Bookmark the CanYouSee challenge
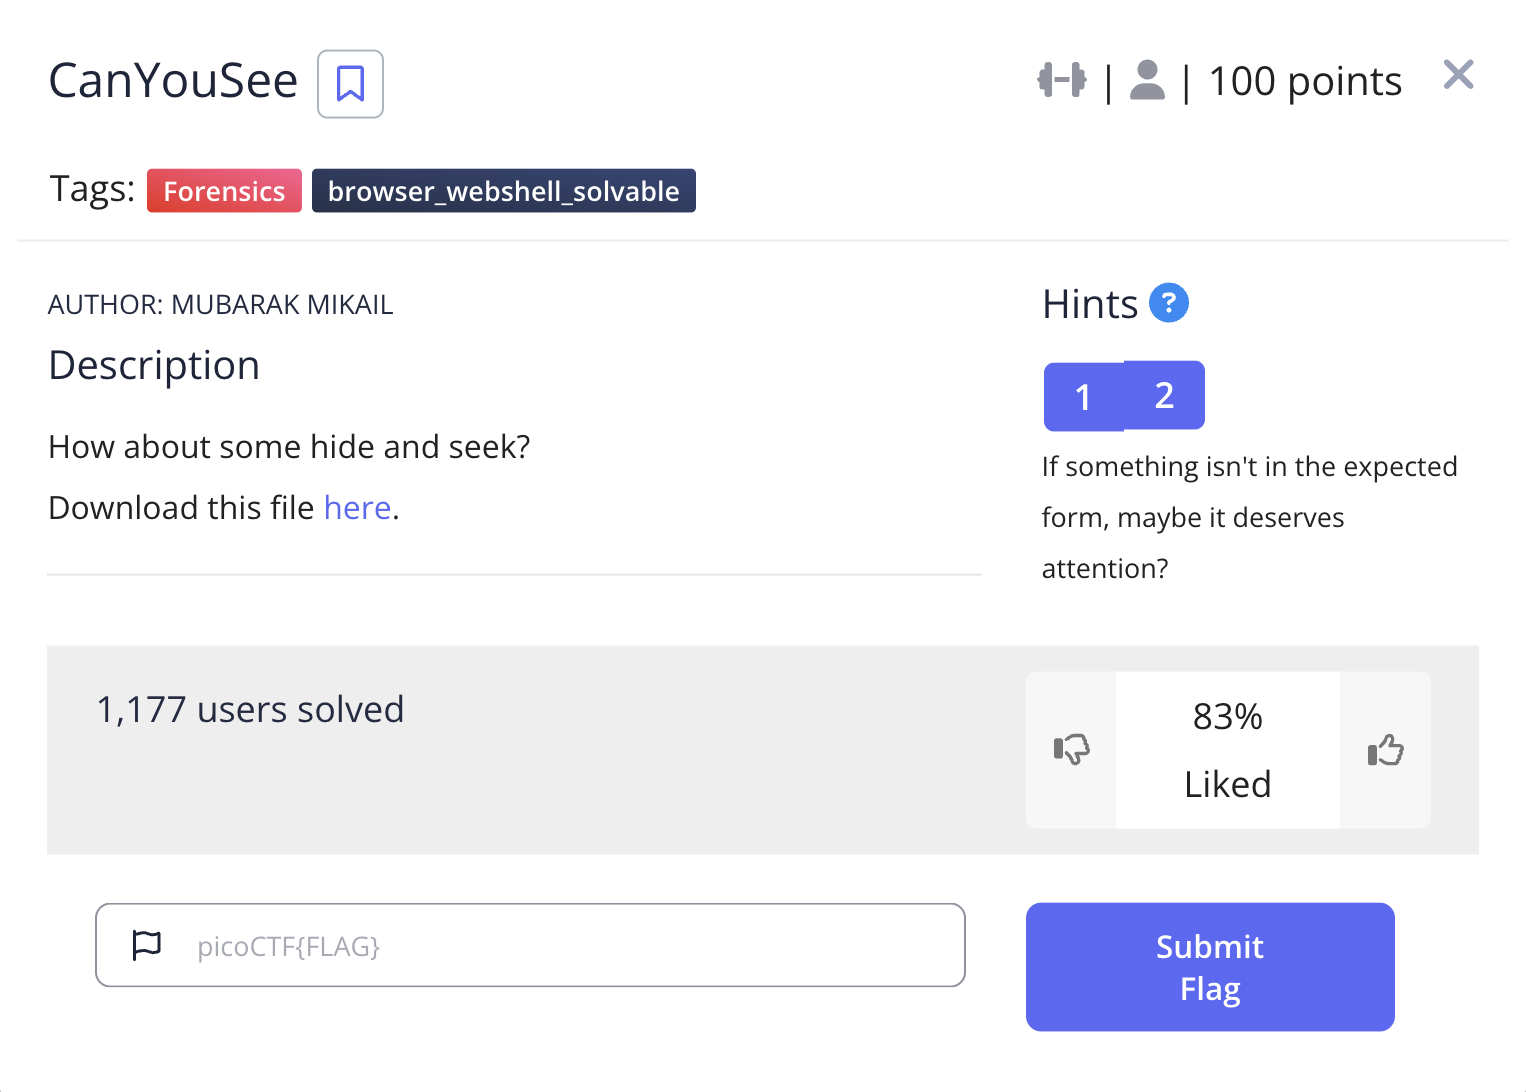This screenshot has width=1526, height=1092. point(350,84)
